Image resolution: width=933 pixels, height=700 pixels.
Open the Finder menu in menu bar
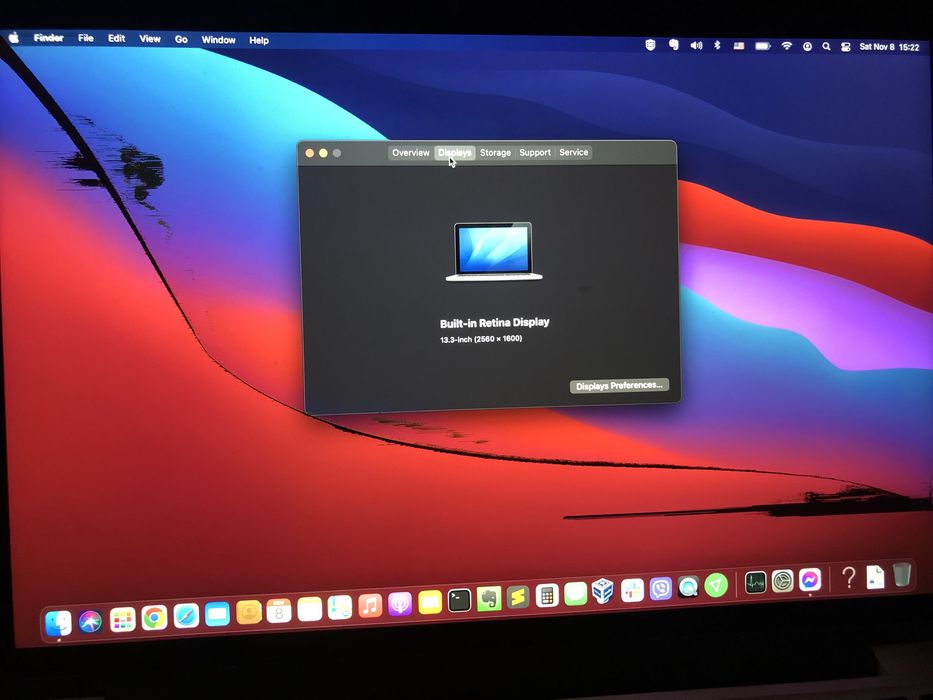[x=48, y=38]
